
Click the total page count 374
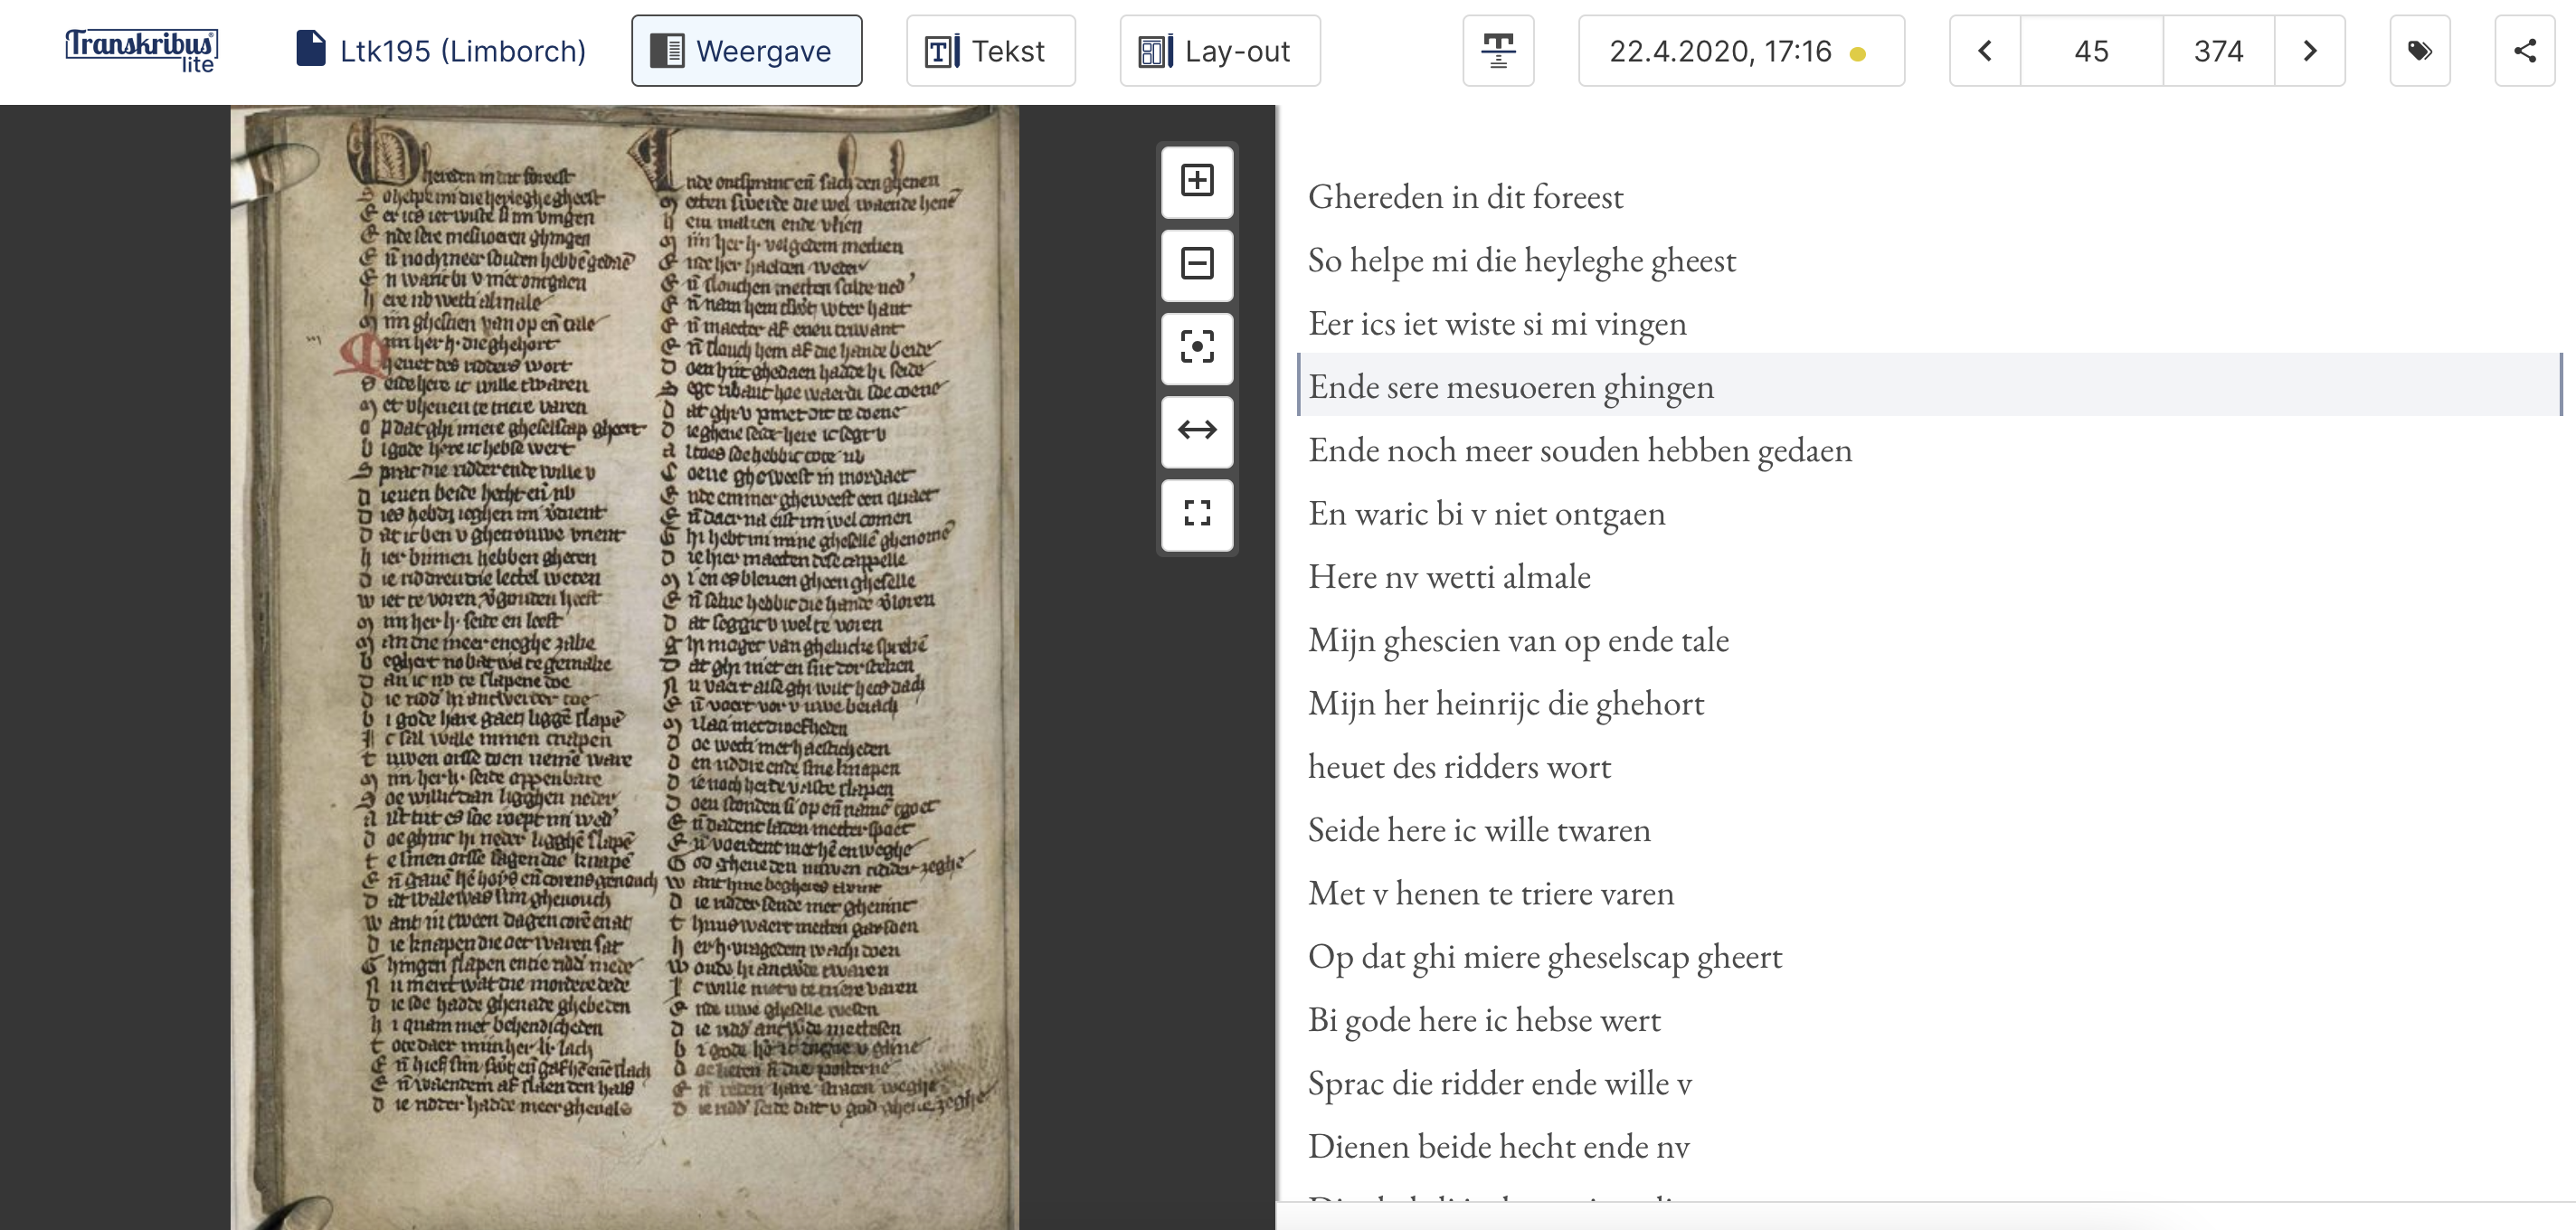[2218, 50]
